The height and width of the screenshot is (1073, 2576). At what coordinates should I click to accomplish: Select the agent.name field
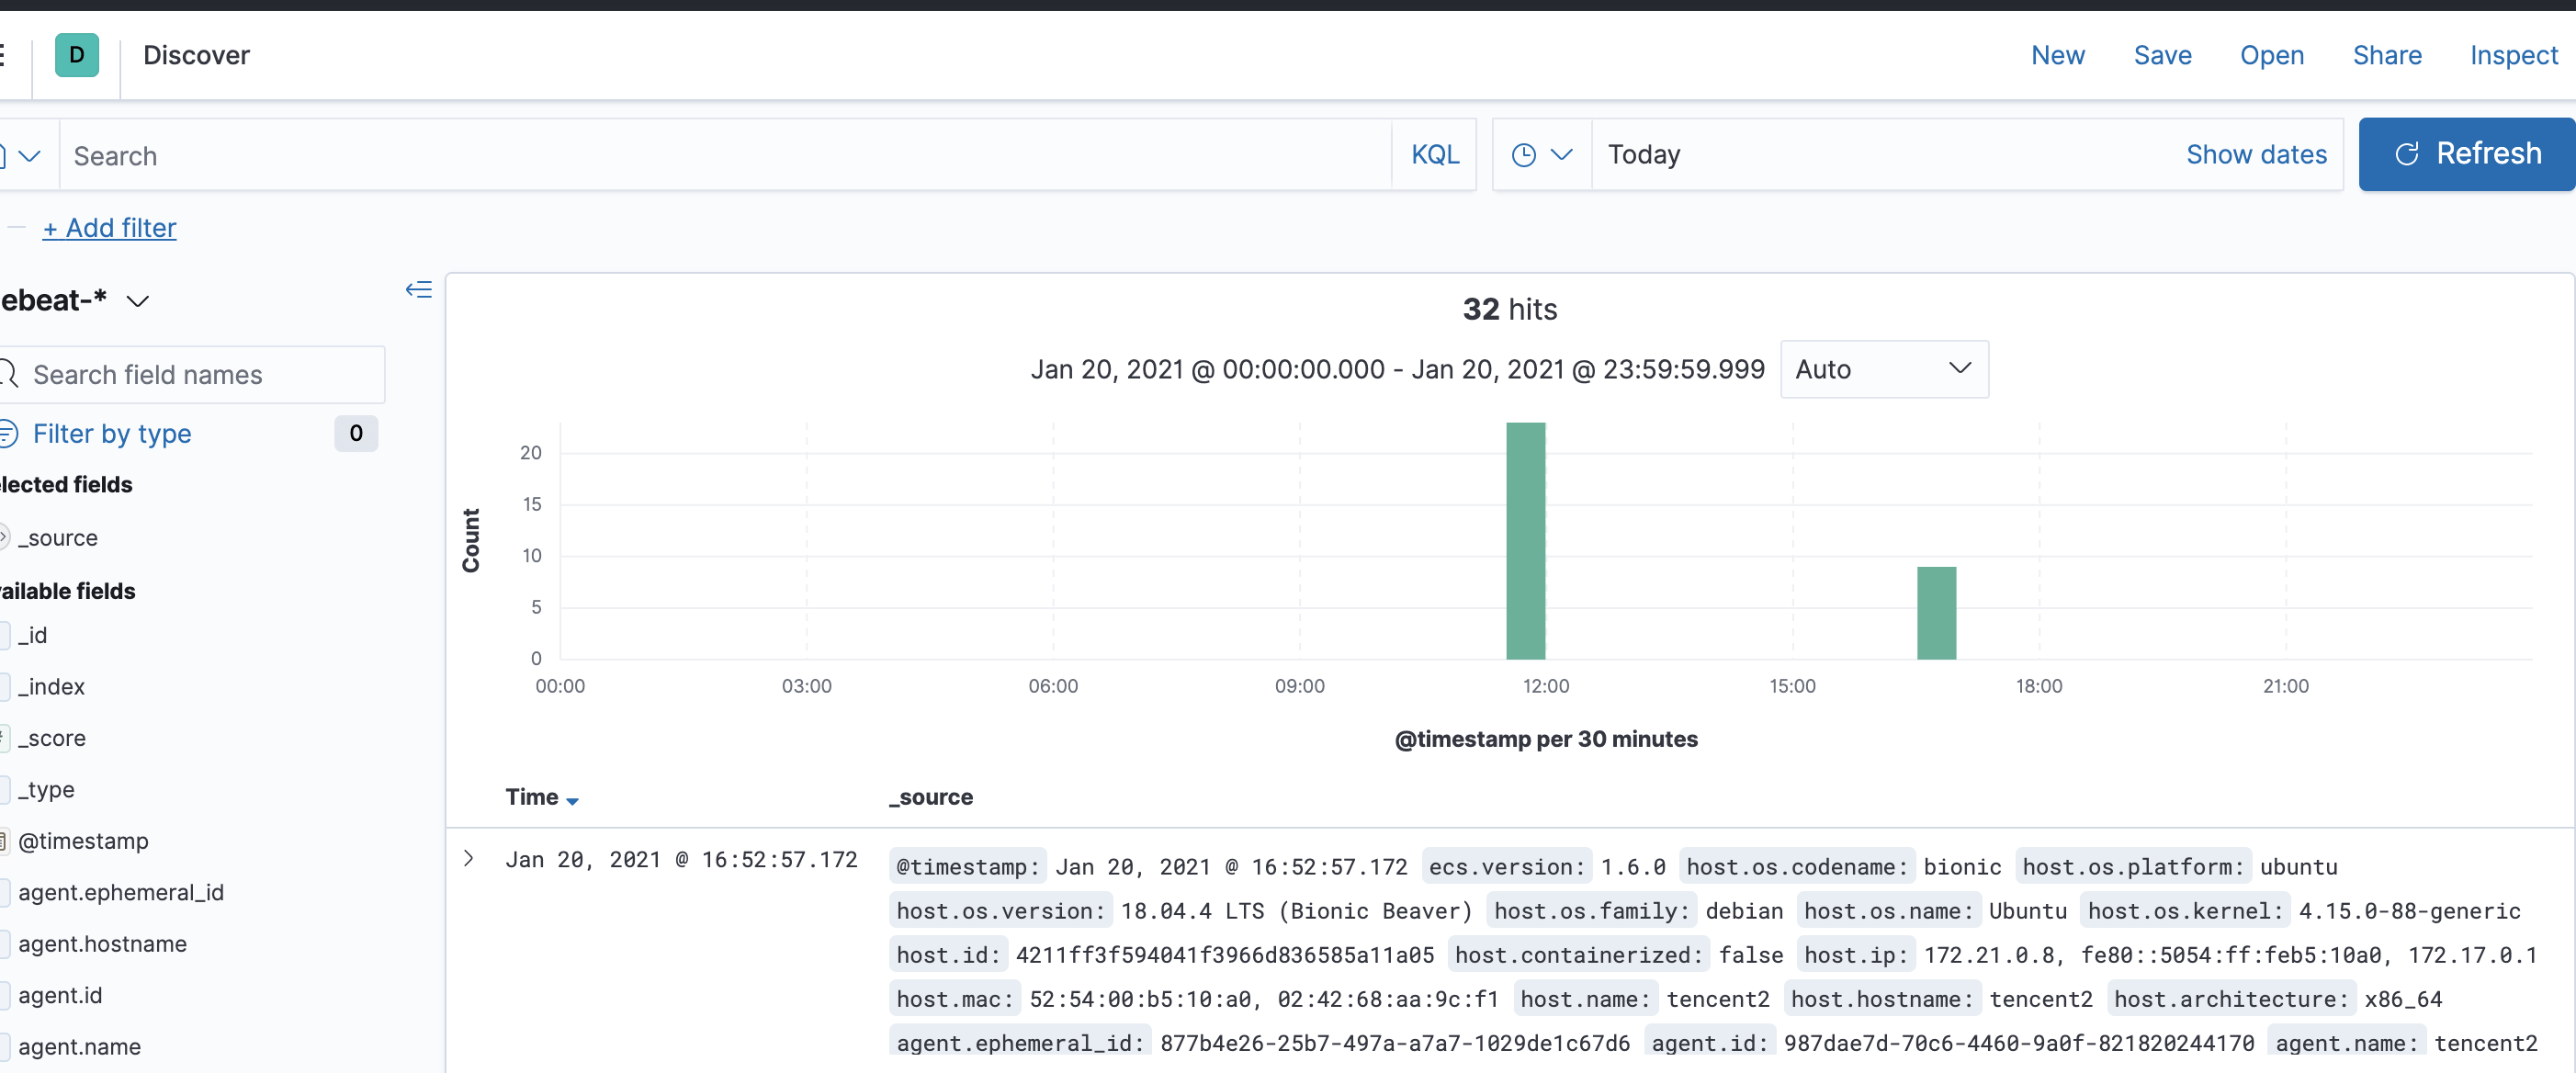pos(79,1047)
